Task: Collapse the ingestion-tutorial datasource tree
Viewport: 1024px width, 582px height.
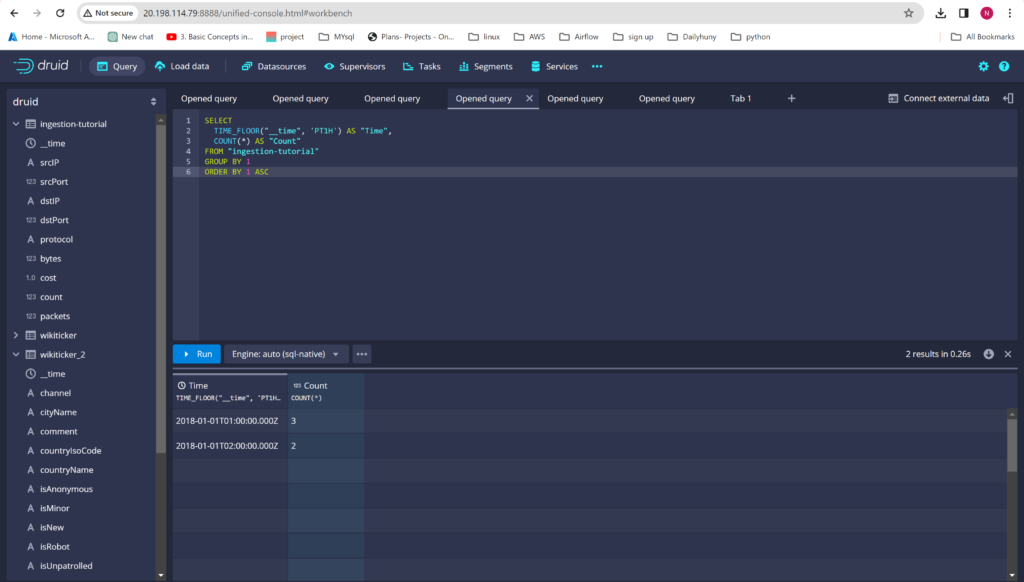Action: [x=16, y=124]
